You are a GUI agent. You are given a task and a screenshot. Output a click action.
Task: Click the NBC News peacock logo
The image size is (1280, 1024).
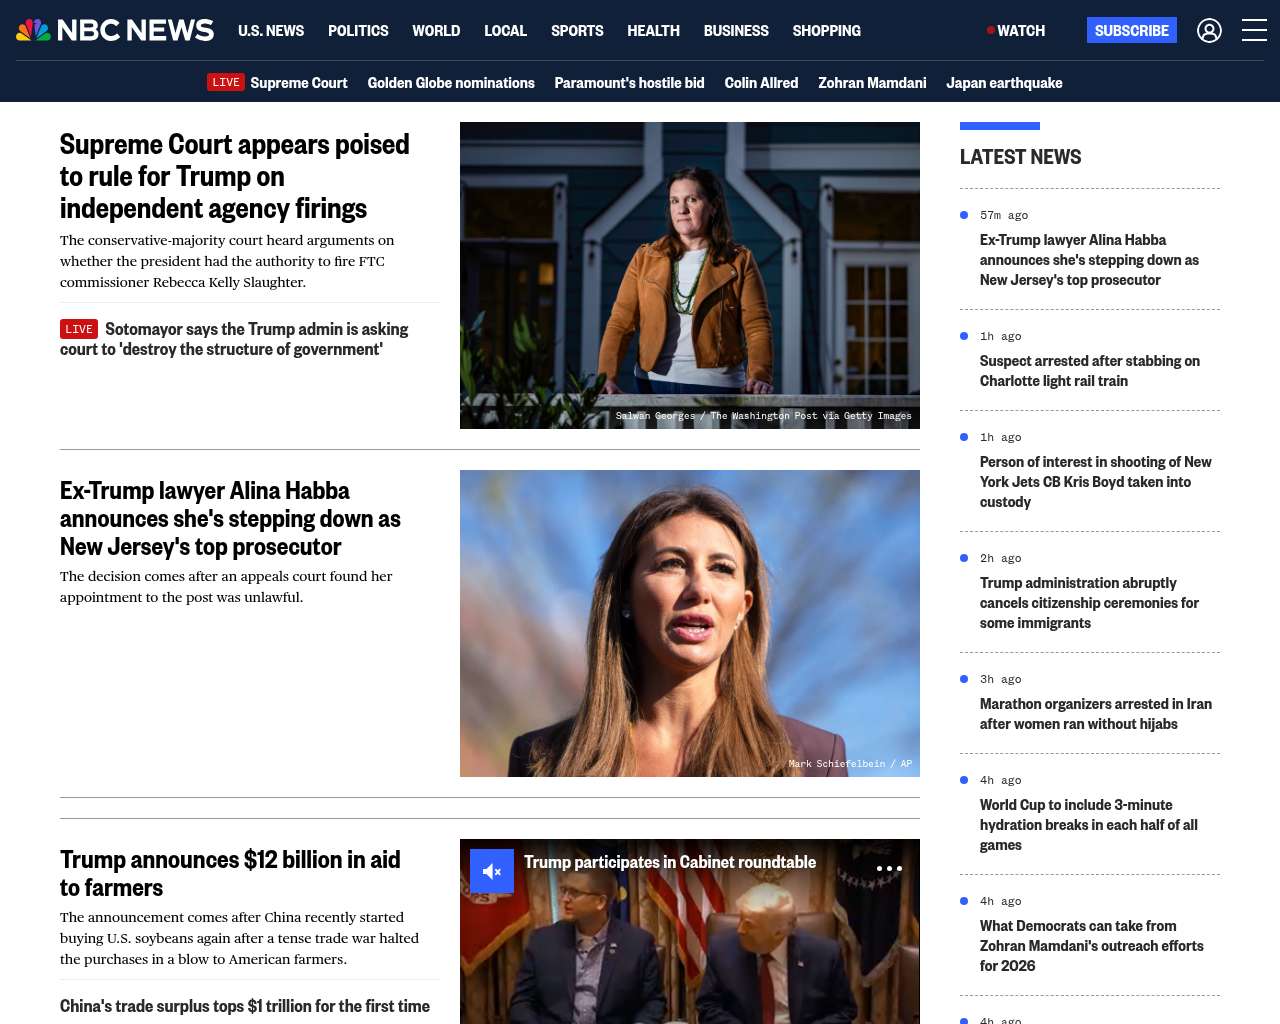(115, 30)
